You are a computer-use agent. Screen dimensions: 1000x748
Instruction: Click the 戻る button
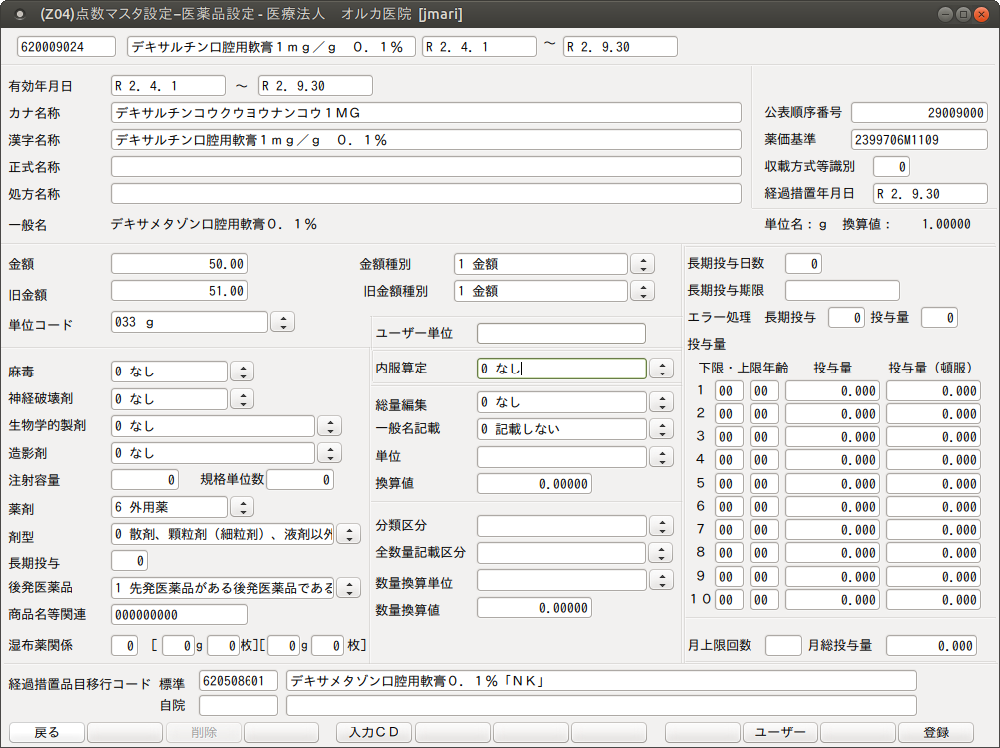pos(47,732)
